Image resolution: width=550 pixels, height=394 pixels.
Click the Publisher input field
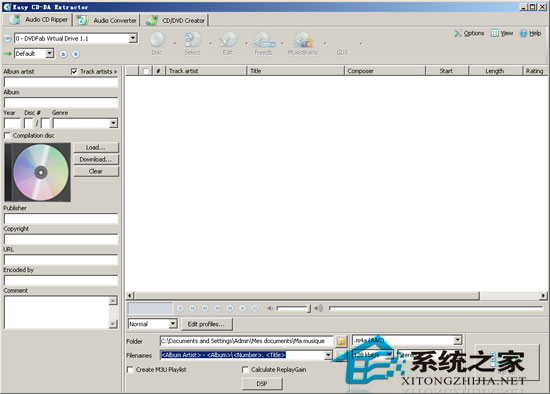click(61, 219)
